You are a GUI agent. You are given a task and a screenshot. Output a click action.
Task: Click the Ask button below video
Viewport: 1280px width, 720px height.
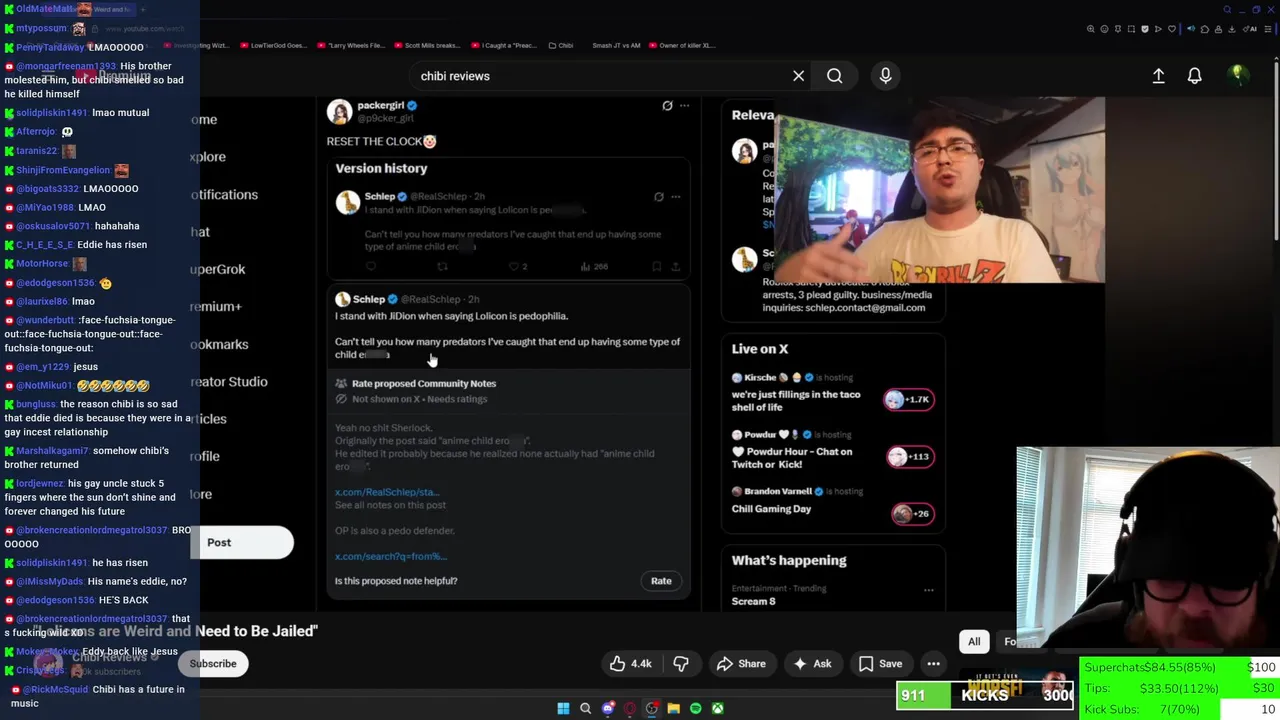click(x=811, y=664)
